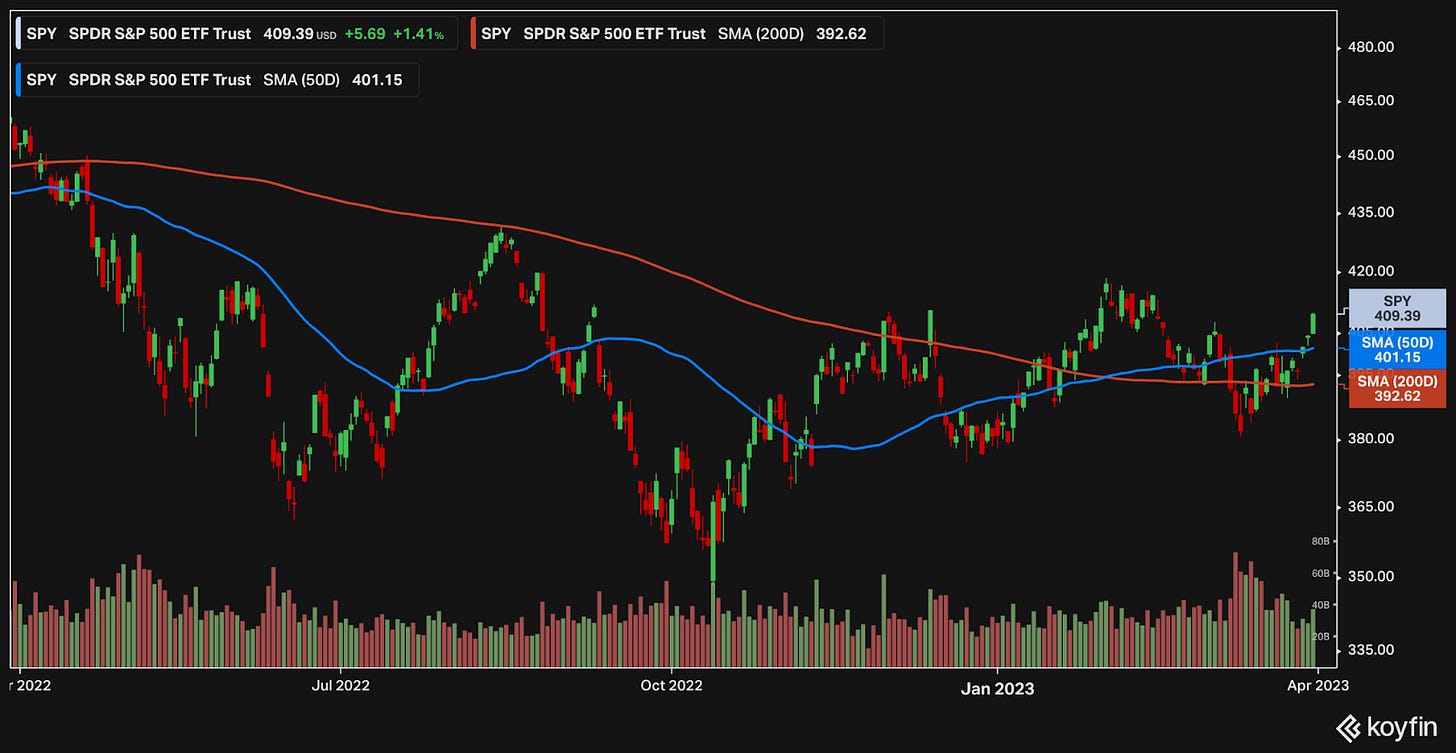The height and width of the screenshot is (753, 1456).
Task: Click the SMA (200D) 392.62 axis tag
Action: tap(1397, 388)
